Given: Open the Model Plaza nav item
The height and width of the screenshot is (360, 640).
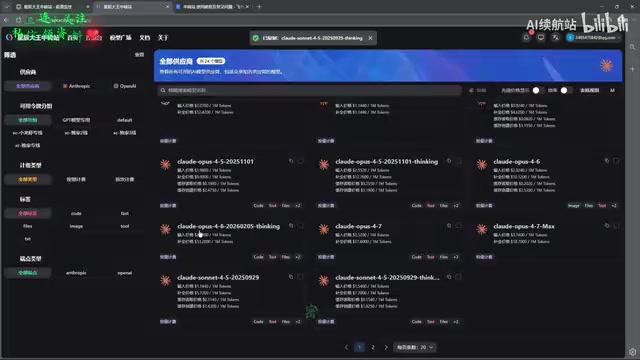Looking at the screenshot, I should coord(120,38).
